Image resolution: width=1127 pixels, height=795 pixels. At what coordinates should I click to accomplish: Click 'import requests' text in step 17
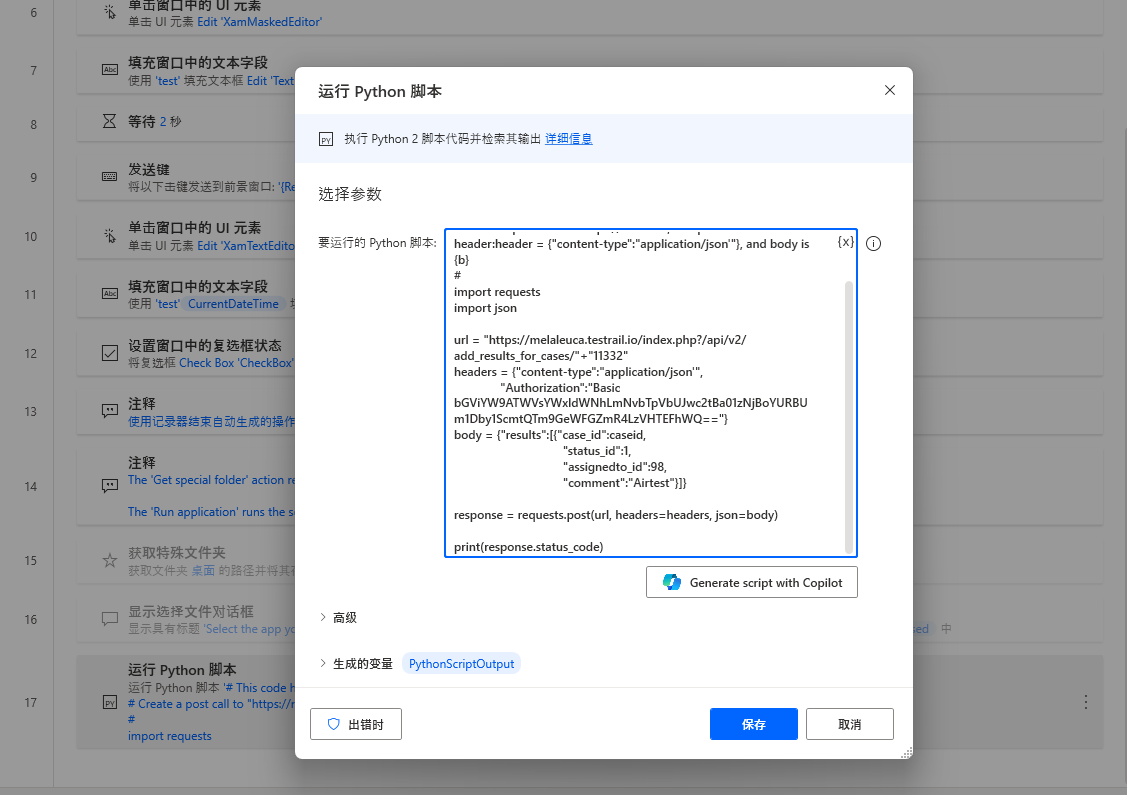170,736
